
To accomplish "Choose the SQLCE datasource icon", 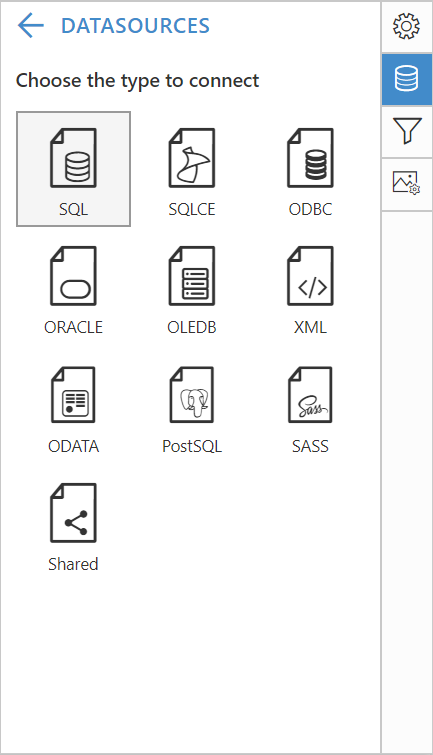I will [x=192, y=158].
